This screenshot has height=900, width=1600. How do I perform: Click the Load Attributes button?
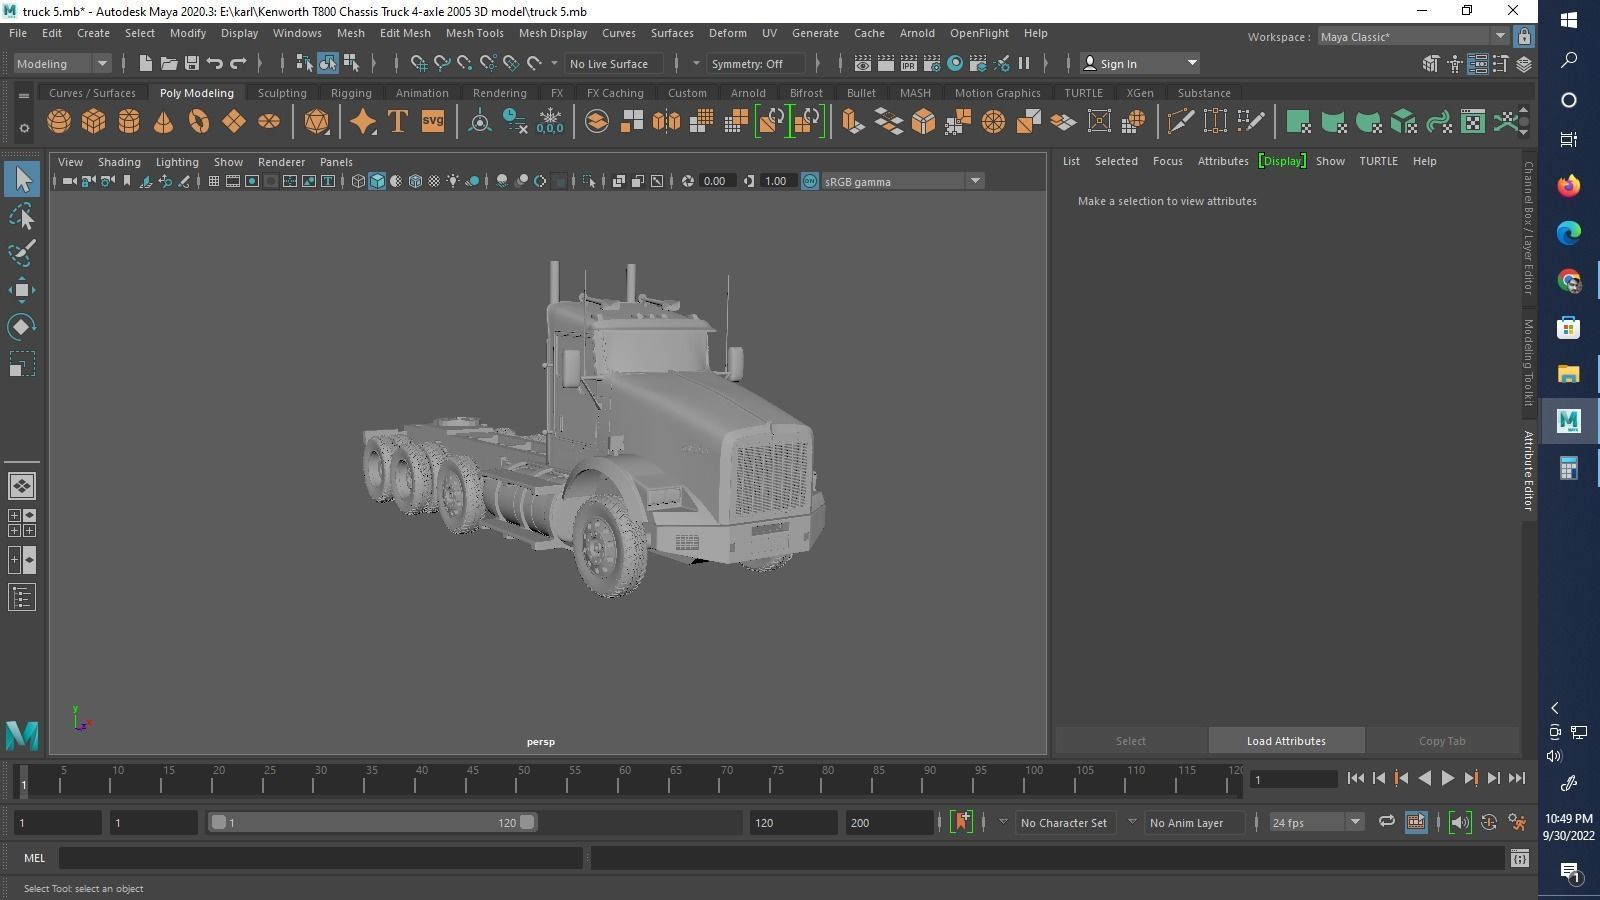point(1286,741)
